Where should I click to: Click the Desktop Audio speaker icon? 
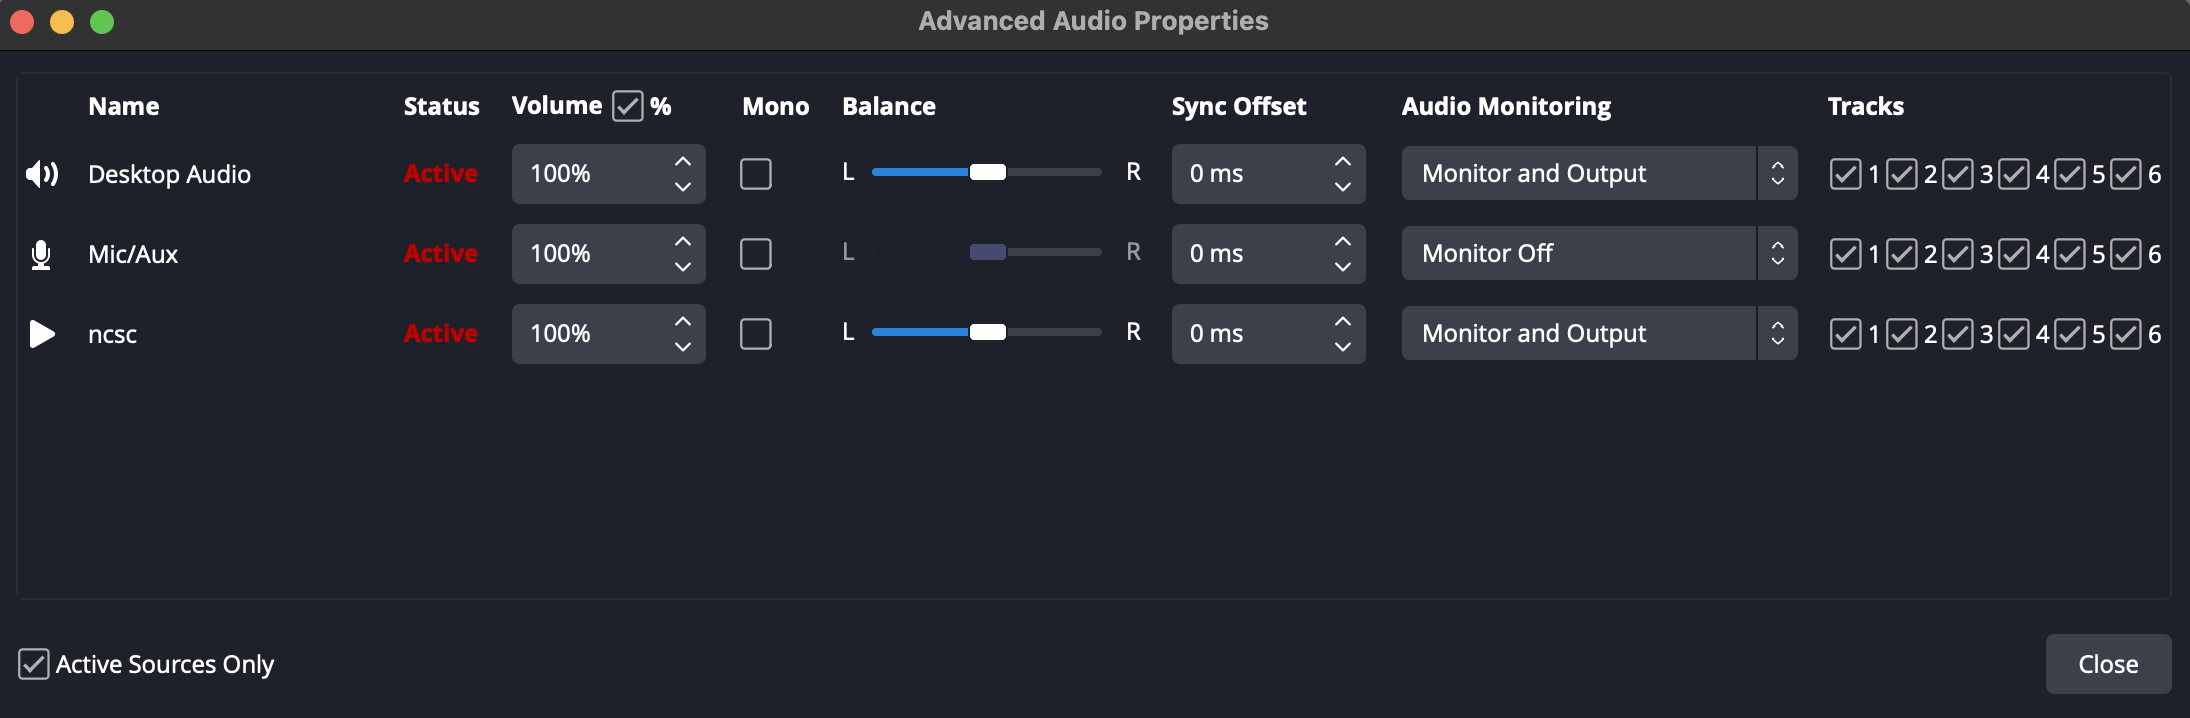pyautogui.click(x=41, y=174)
